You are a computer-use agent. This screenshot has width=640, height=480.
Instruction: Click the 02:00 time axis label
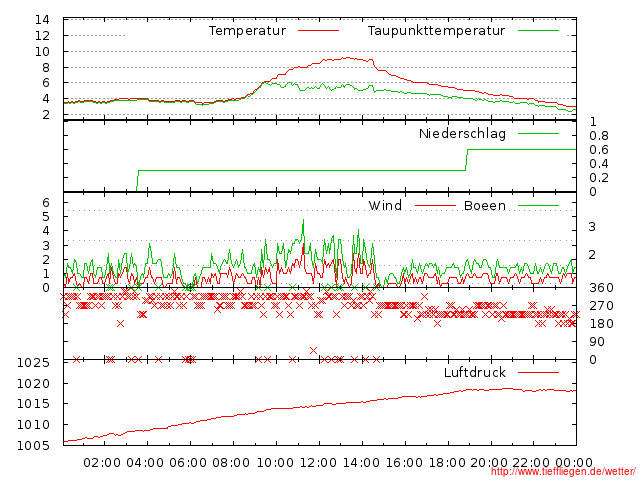(x=102, y=462)
